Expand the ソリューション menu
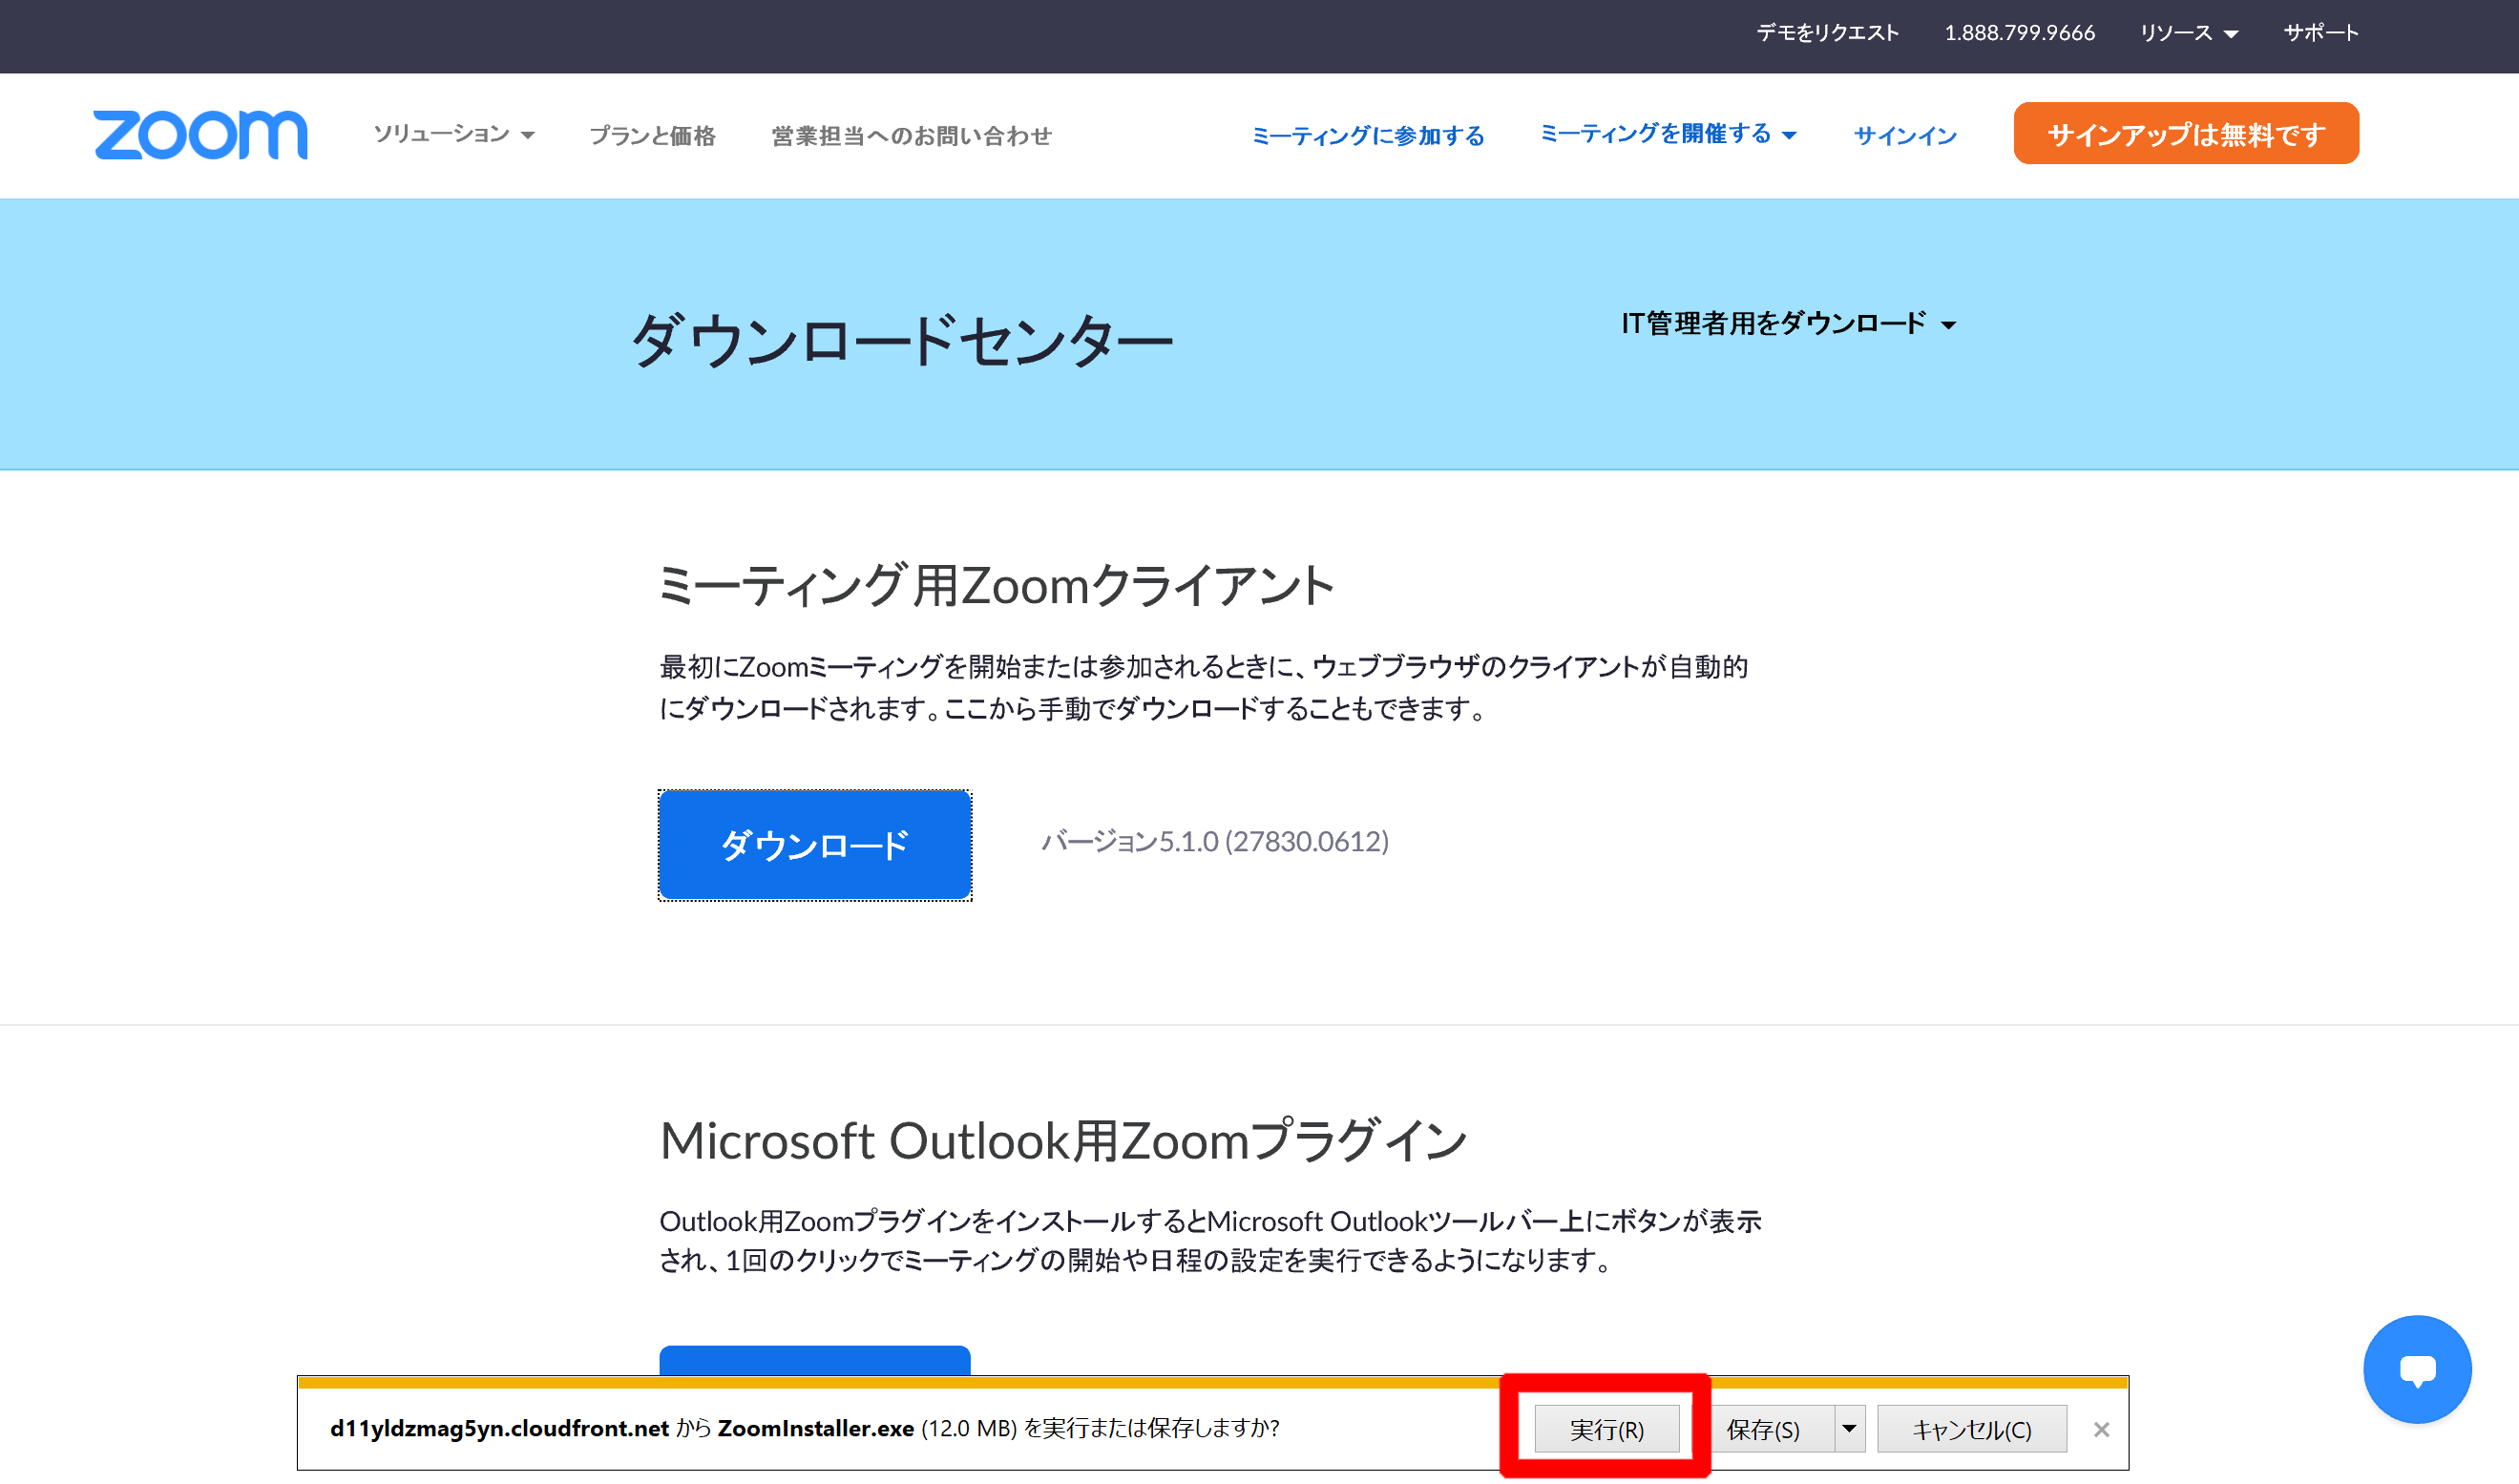 453,134
